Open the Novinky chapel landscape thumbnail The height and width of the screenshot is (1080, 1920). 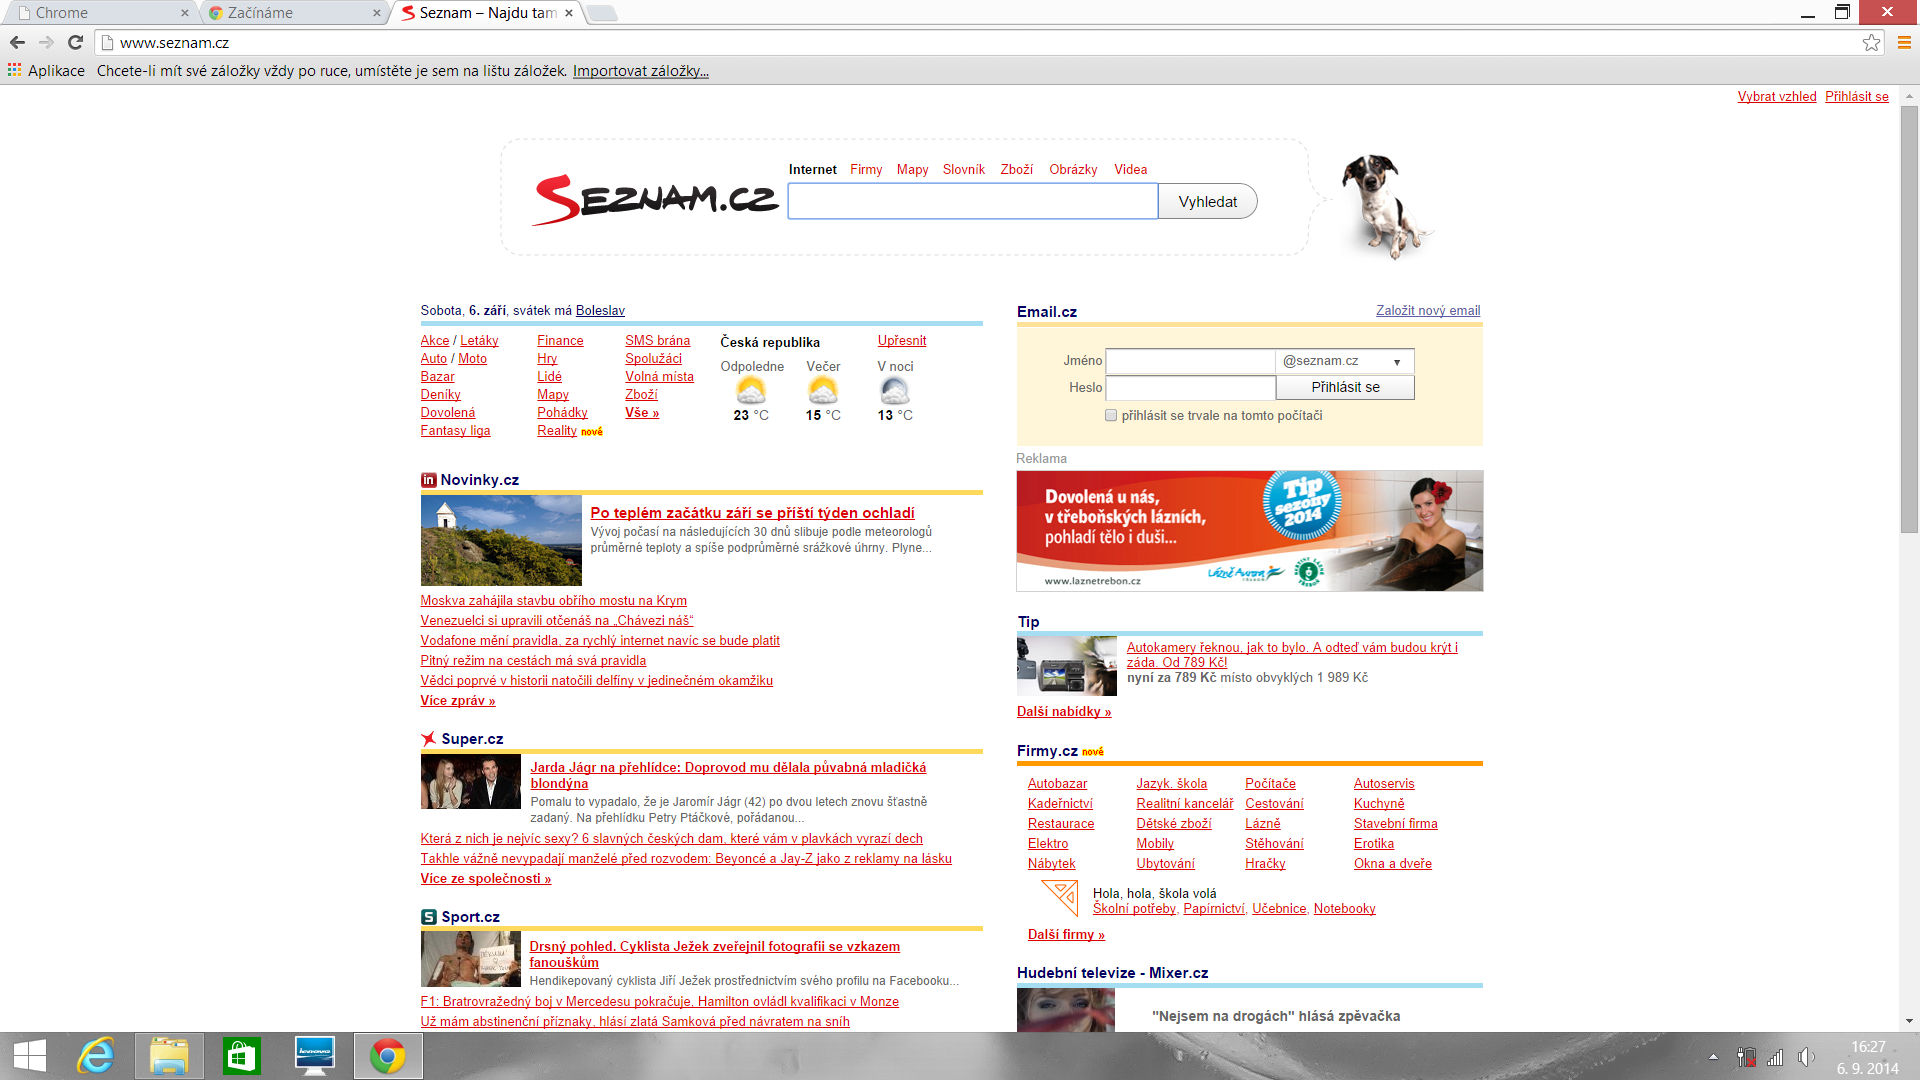click(x=501, y=541)
